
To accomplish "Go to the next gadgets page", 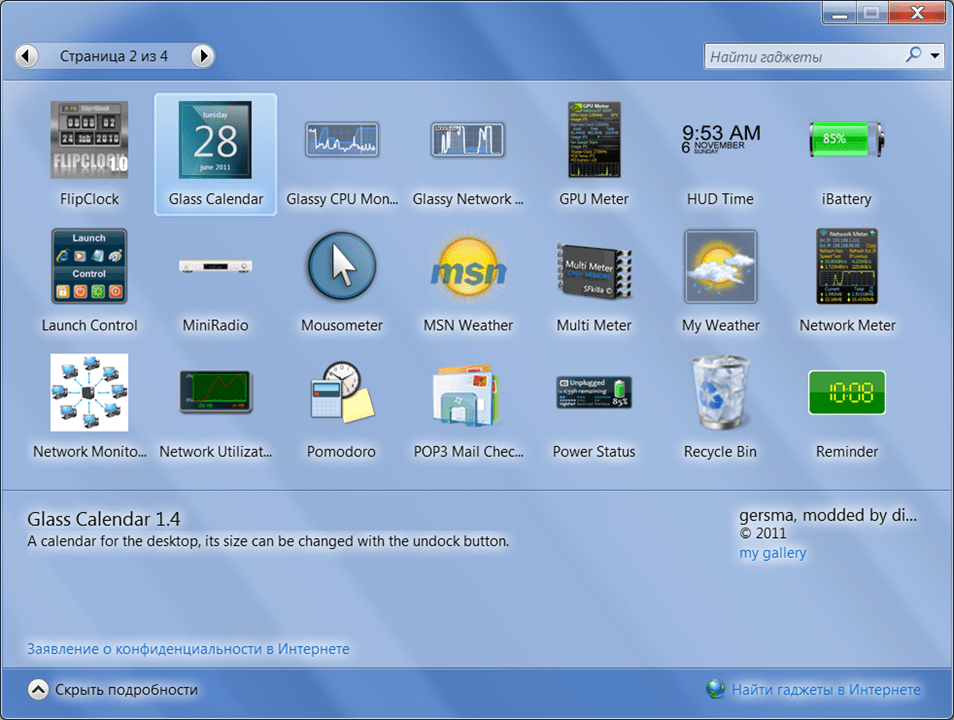I will tap(203, 56).
